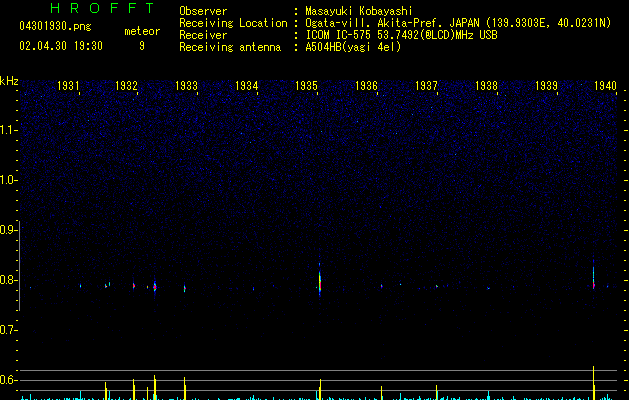This screenshot has height=400, width=629.
Task: Click the file name 04301930.png
Action: 55,26
